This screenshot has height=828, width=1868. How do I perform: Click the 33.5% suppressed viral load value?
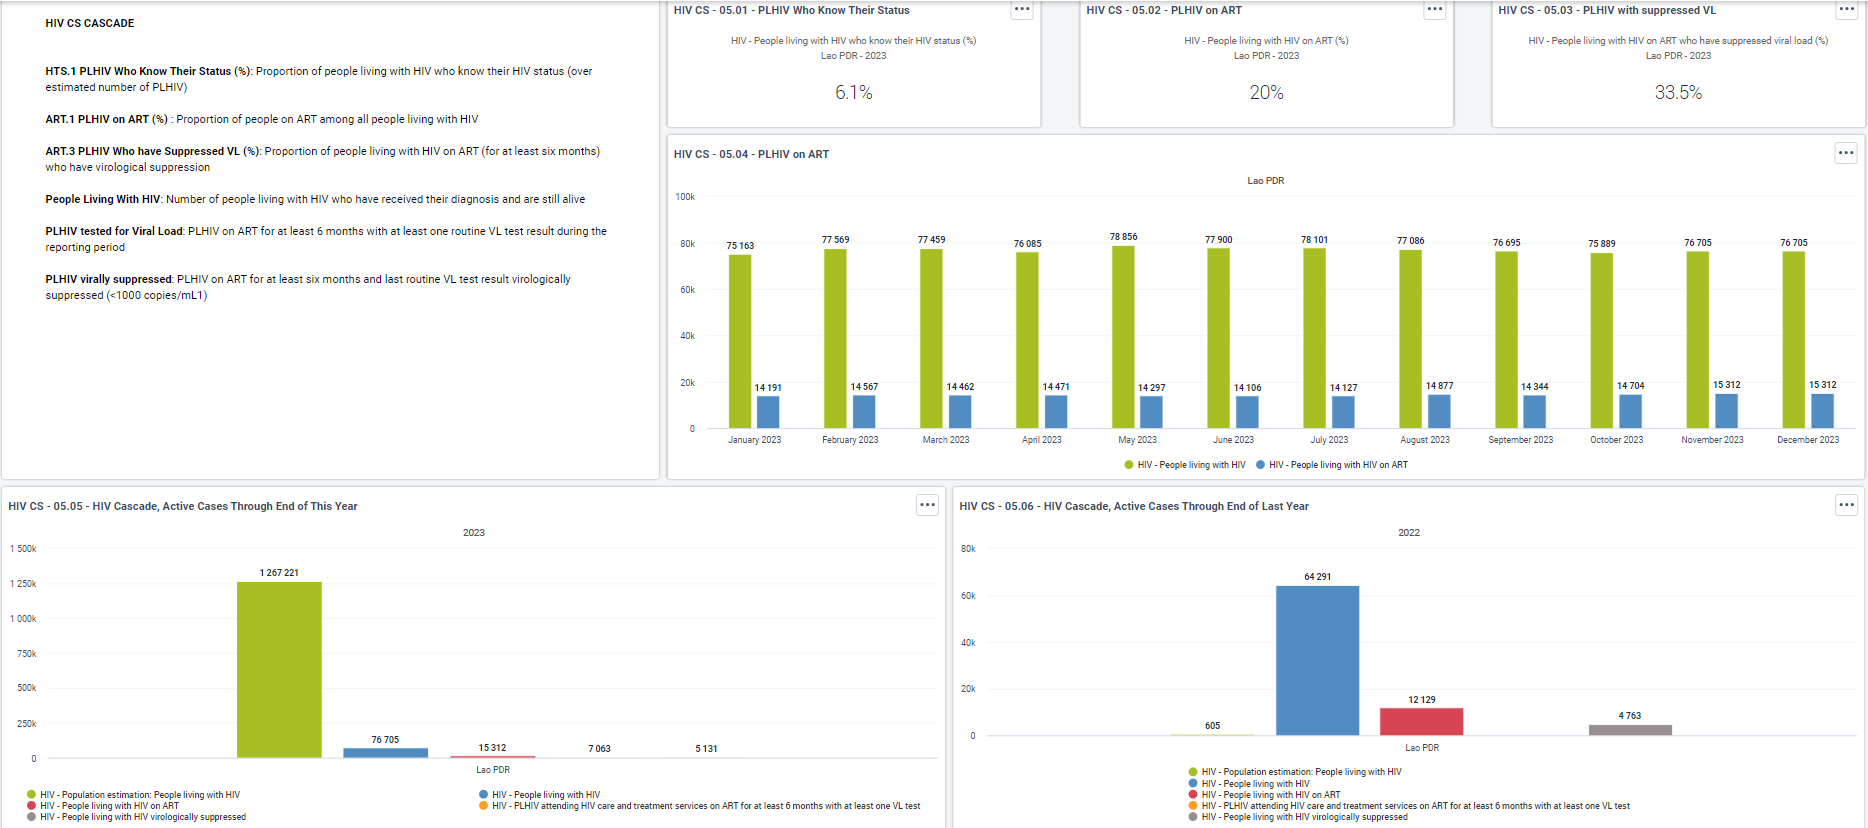(1678, 93)
